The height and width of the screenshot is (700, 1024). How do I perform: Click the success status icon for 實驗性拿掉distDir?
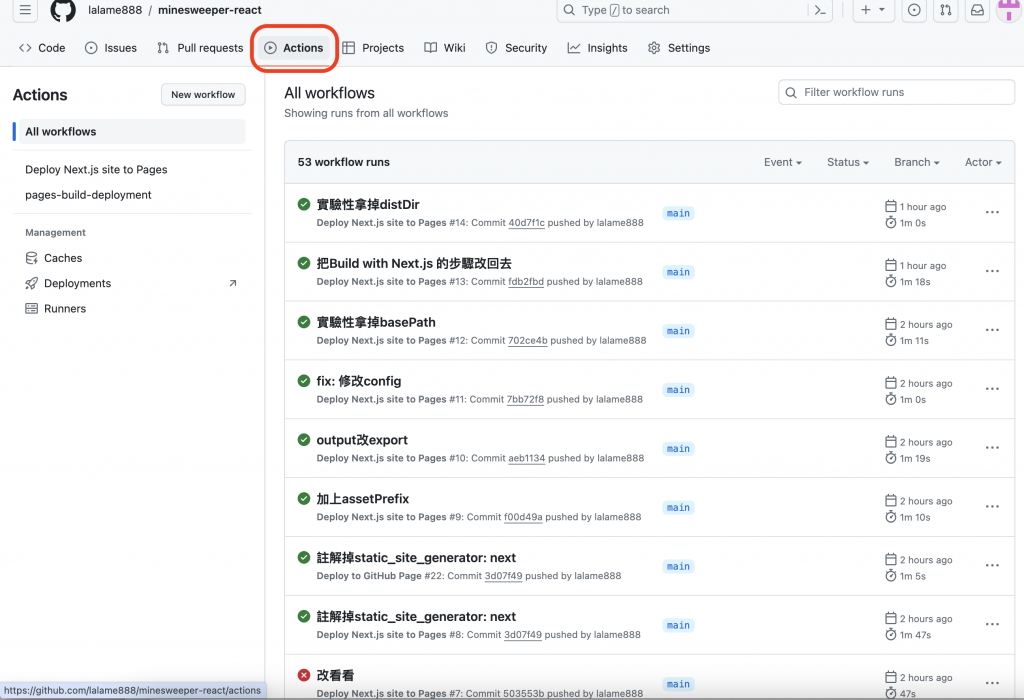[304, 204]
